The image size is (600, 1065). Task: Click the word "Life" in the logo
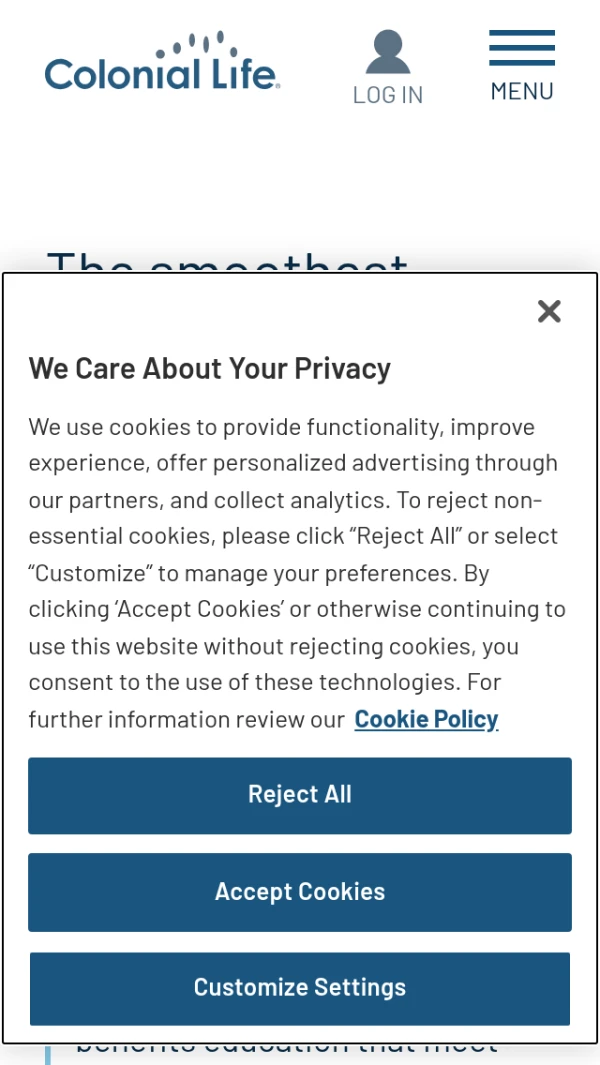pos(245,74)
